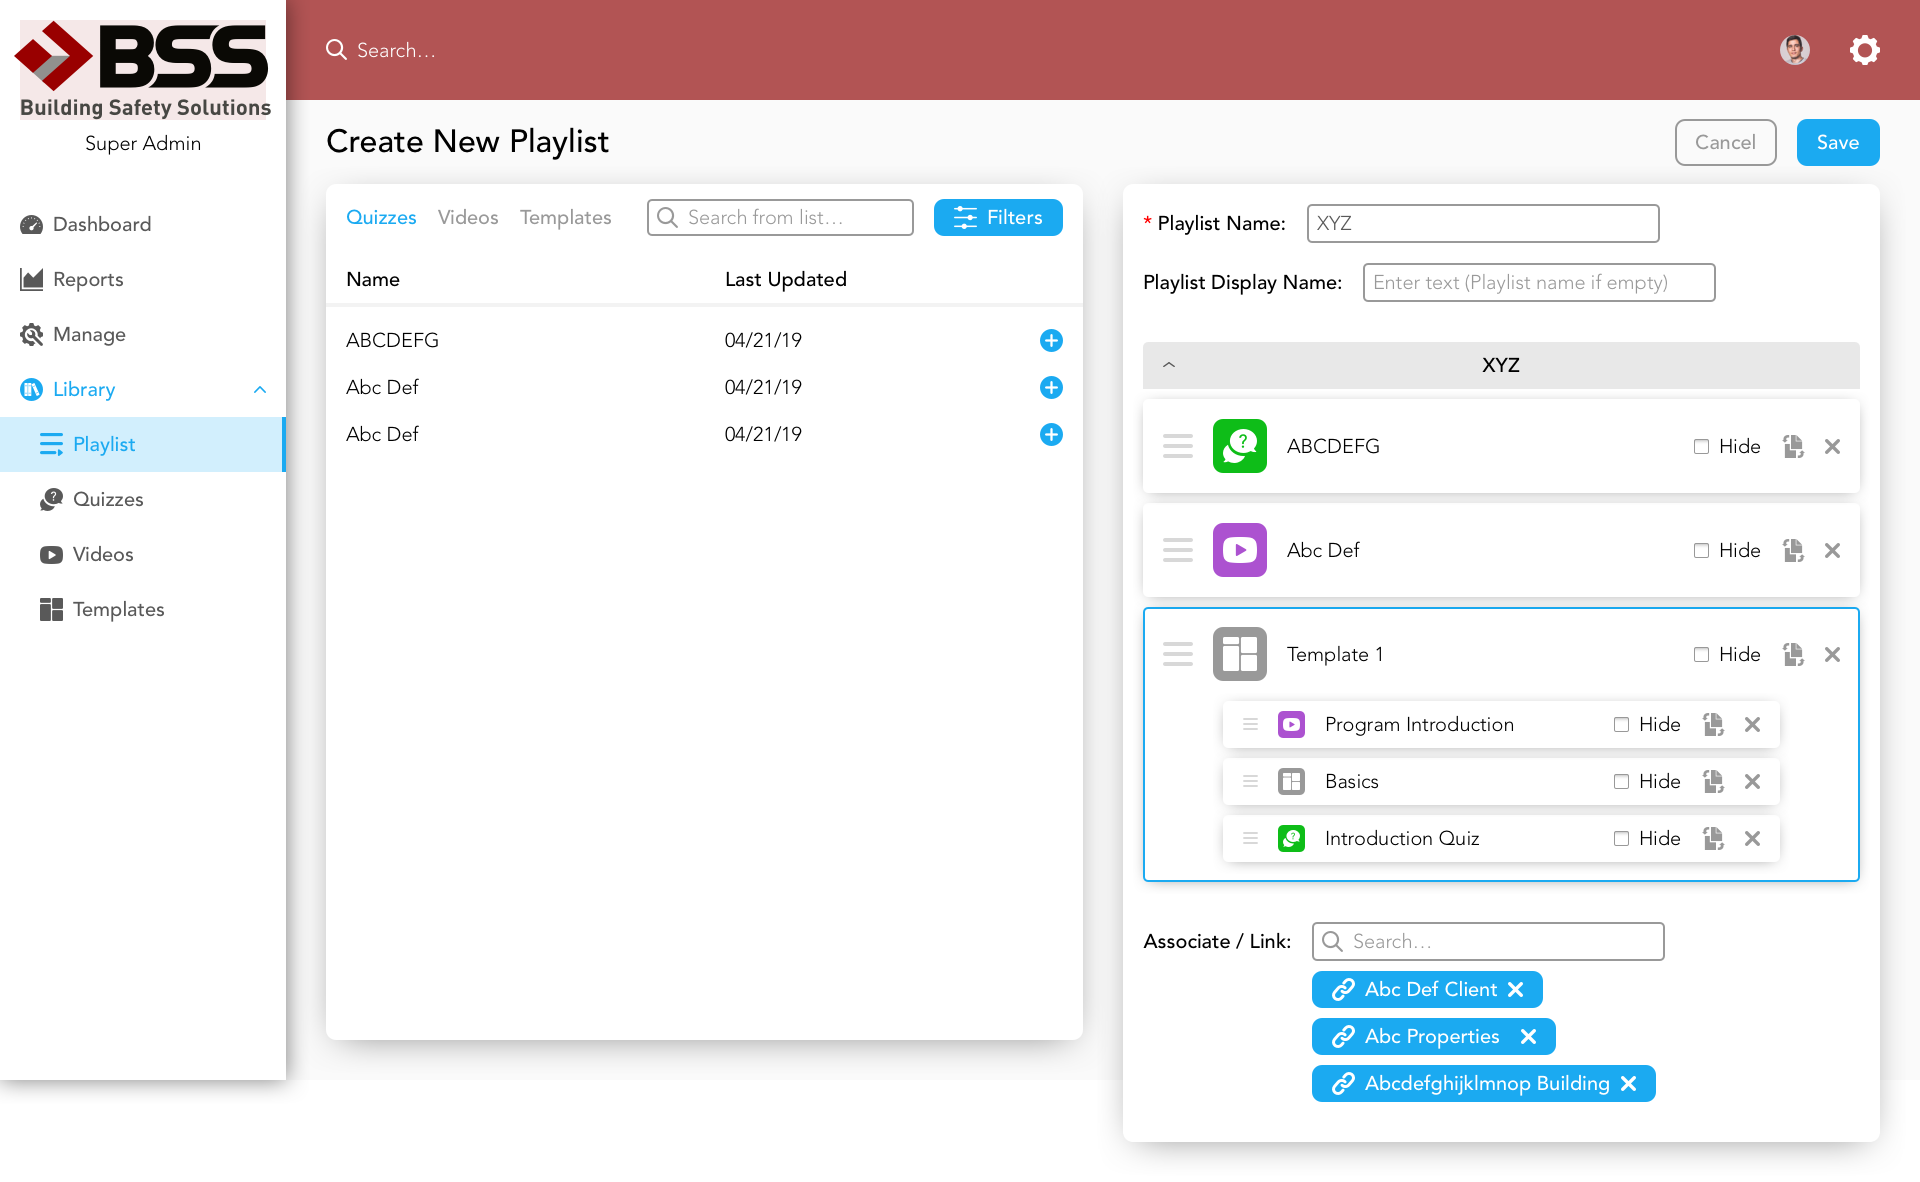Image resolution: width=1920 pixels, height=1182 pixels.
Task: Switch to the Videos tab
Action: 467,218
